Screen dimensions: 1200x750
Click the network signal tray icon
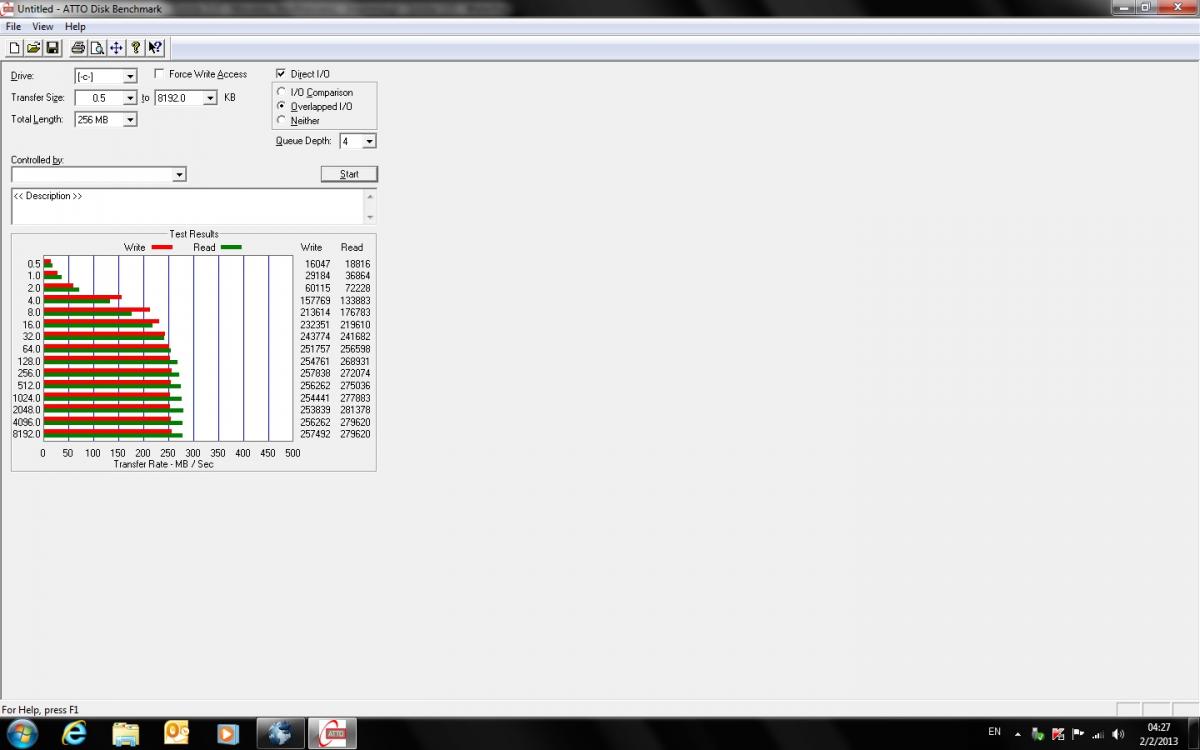(x=1100, y=734)
